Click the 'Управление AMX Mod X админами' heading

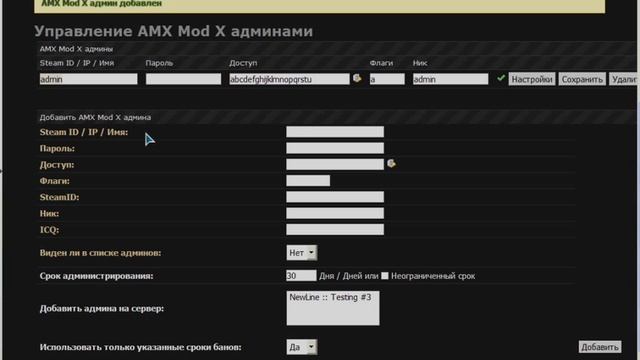(x=173, y=31)
